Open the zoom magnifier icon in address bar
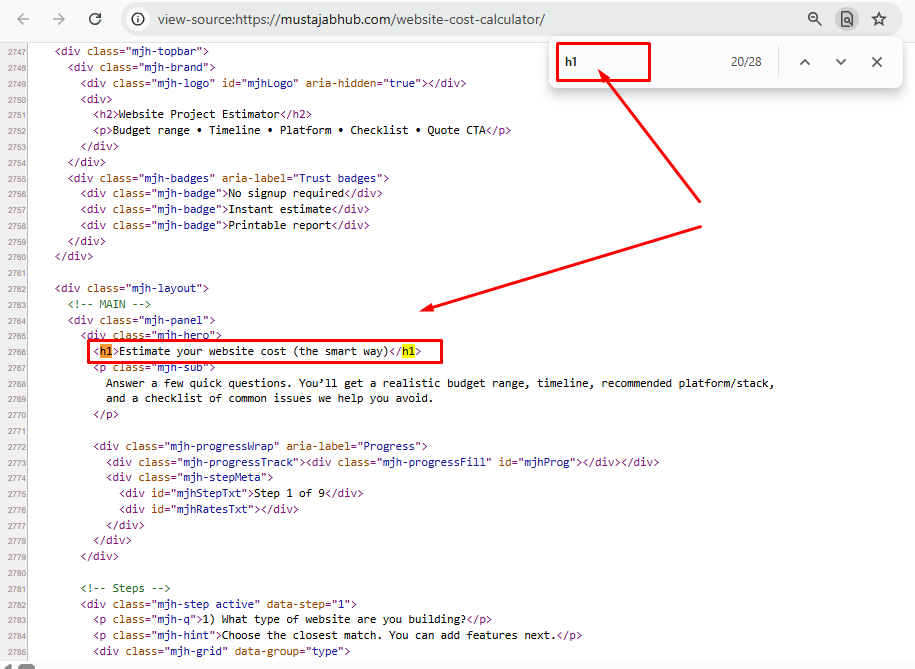The height and width of the screenshot is (669, 915). (x=815, y=19)
